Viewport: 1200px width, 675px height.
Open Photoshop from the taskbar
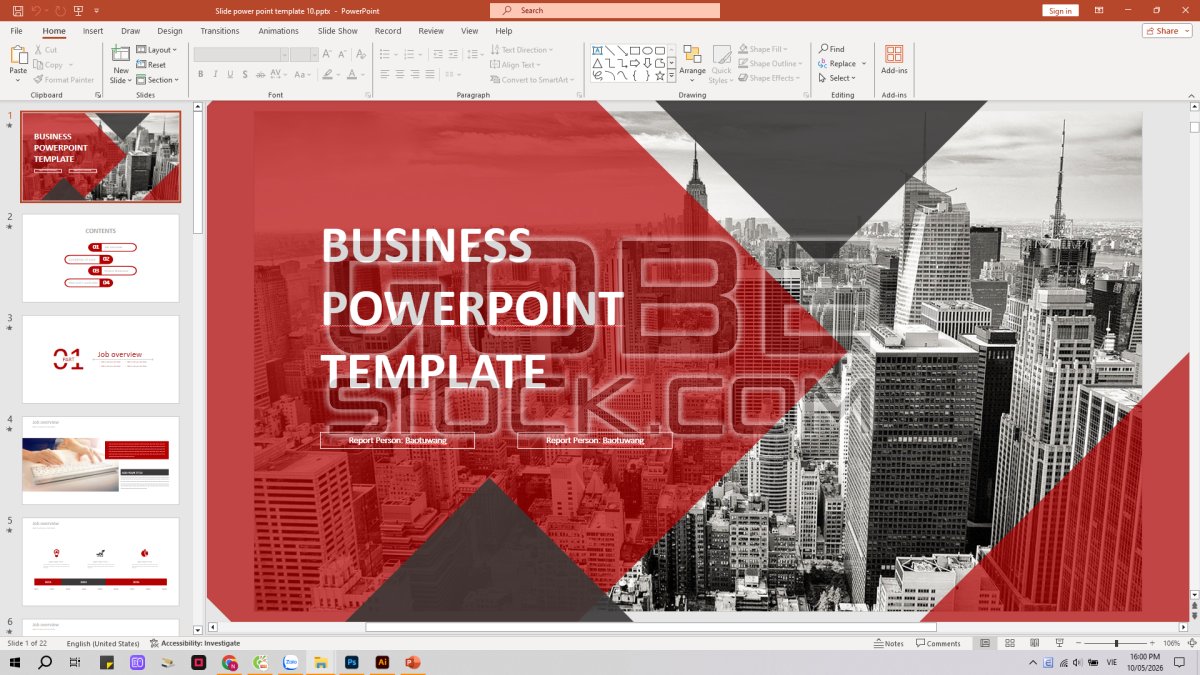[352, 662]
